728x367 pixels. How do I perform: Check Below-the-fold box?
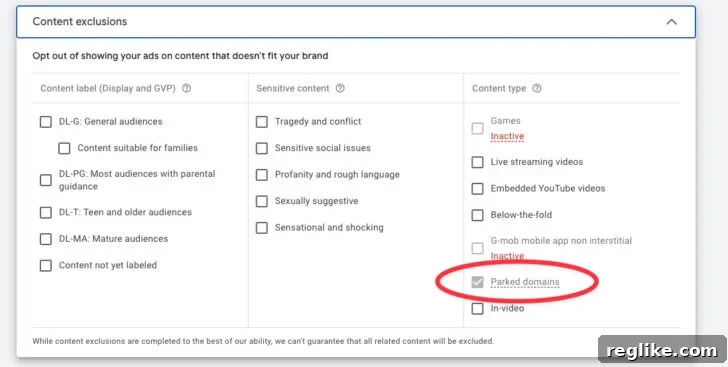[x=477, y=215]
